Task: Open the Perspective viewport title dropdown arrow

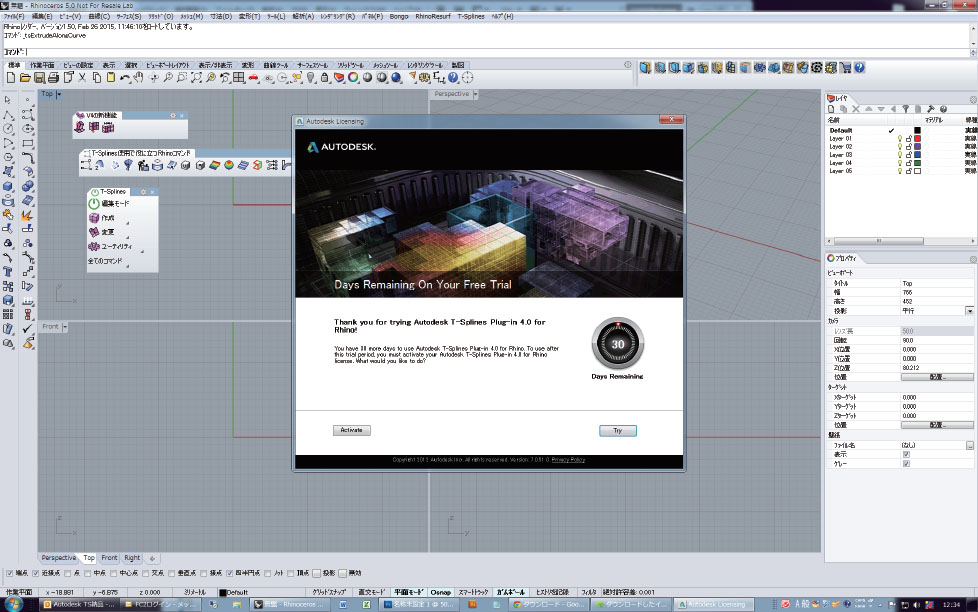Action: click(x=475, y=94)
